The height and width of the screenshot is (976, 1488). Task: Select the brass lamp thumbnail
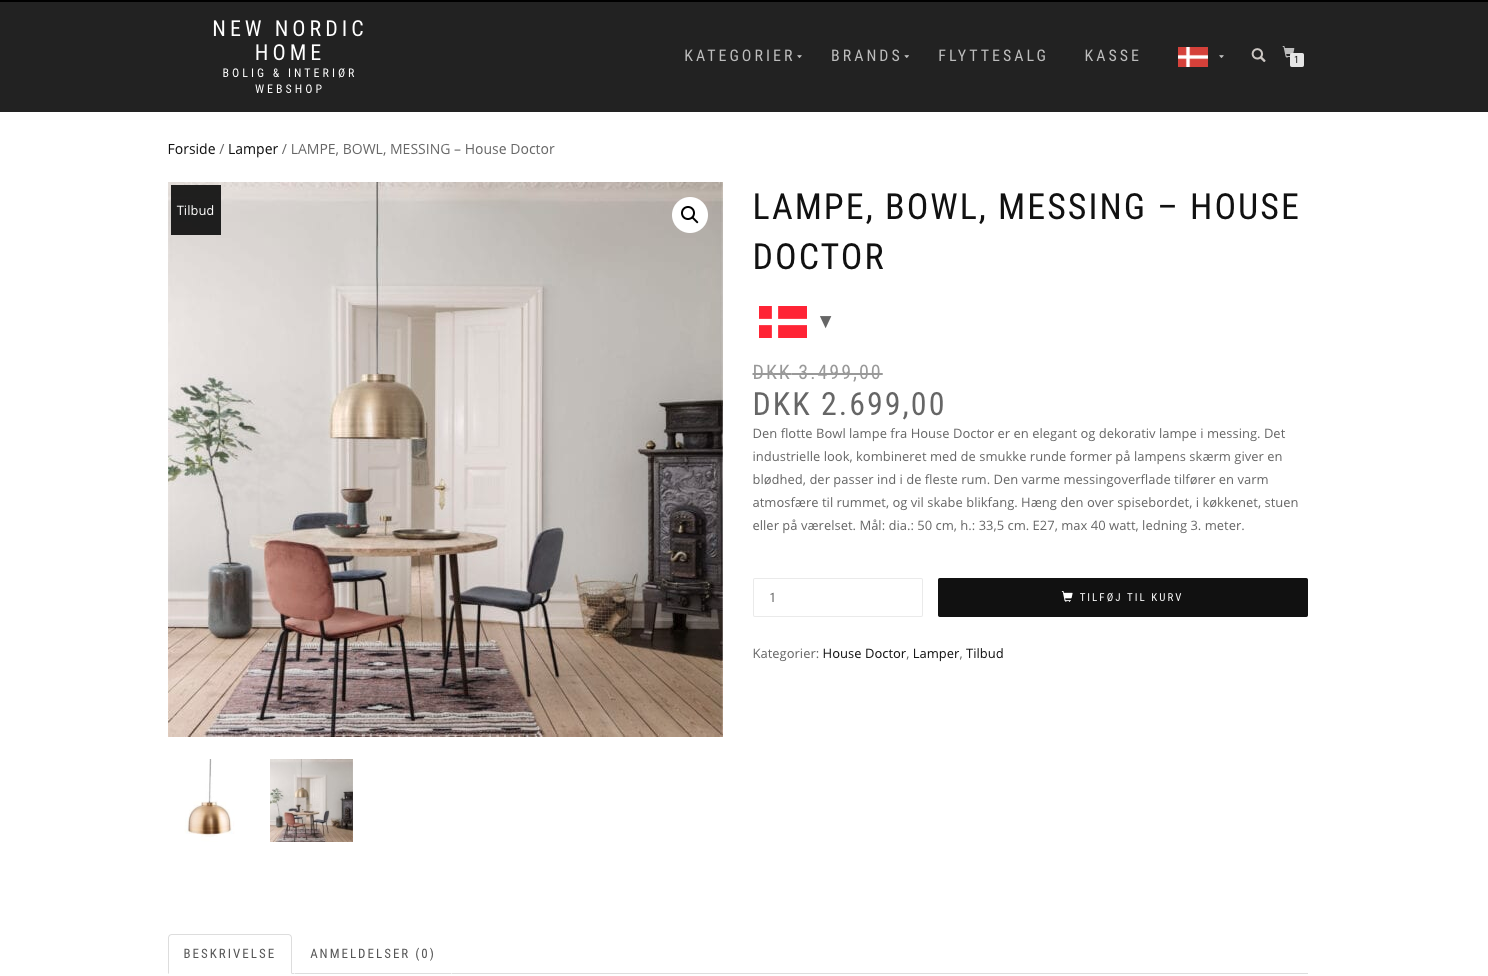(x=209, y=800)
